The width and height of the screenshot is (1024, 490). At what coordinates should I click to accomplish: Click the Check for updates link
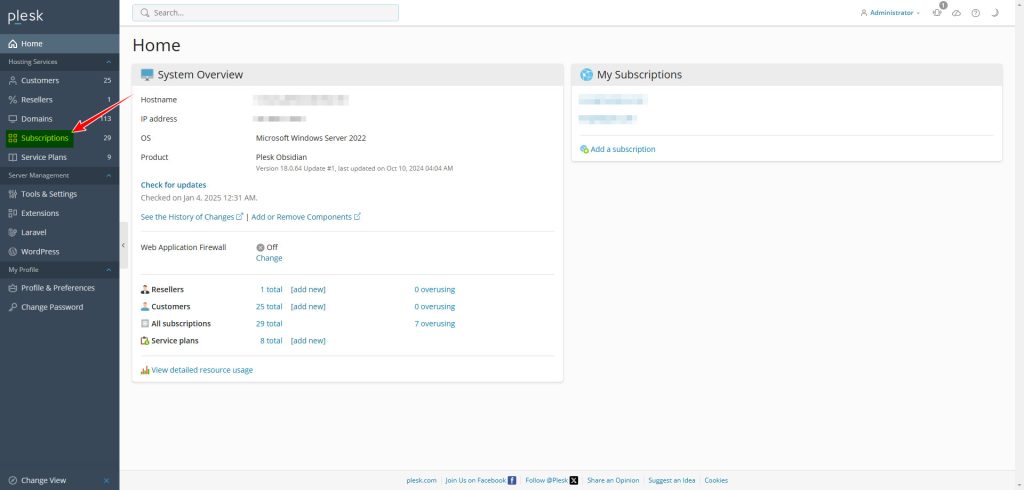point(173,185)
